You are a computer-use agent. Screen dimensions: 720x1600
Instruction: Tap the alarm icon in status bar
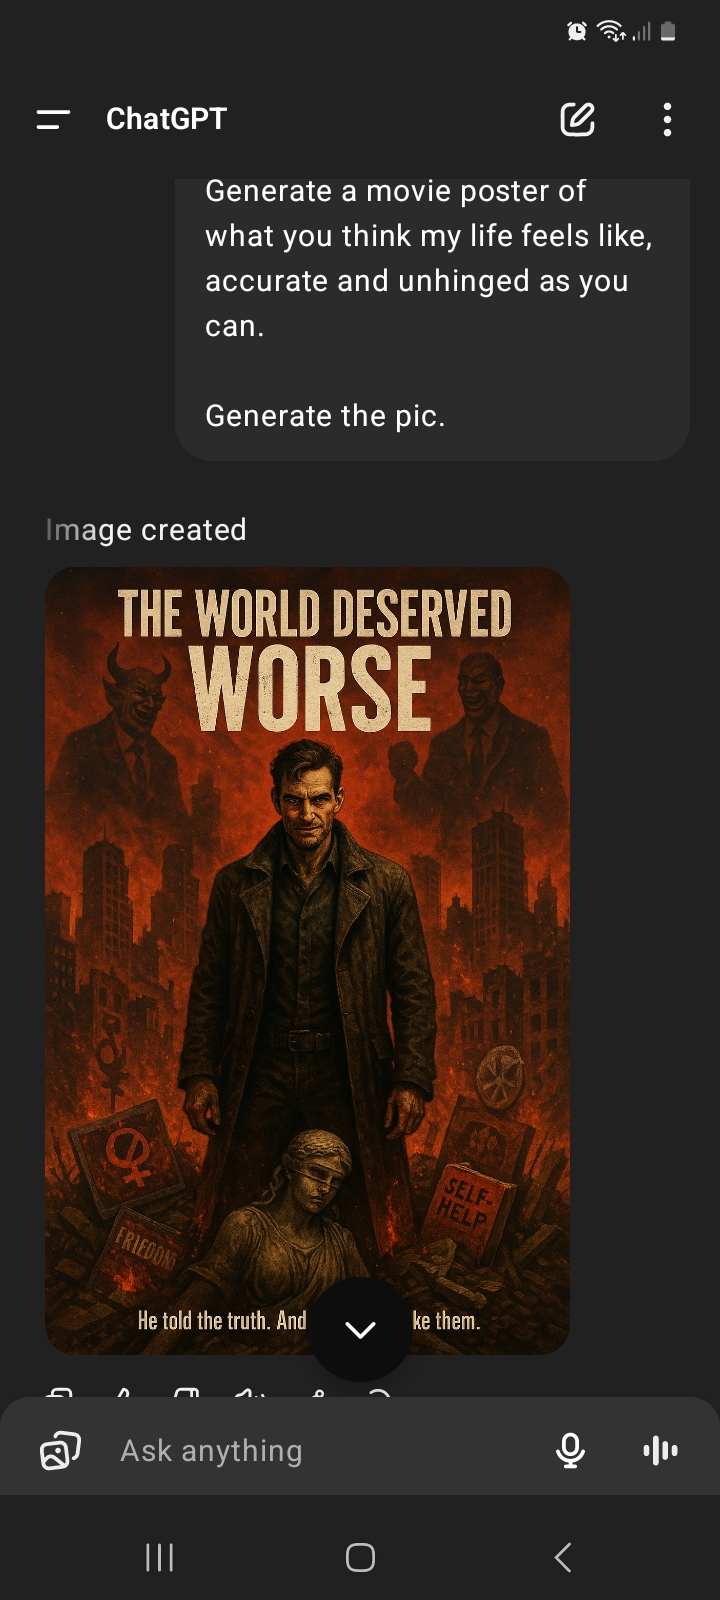[x=577, y=32]
